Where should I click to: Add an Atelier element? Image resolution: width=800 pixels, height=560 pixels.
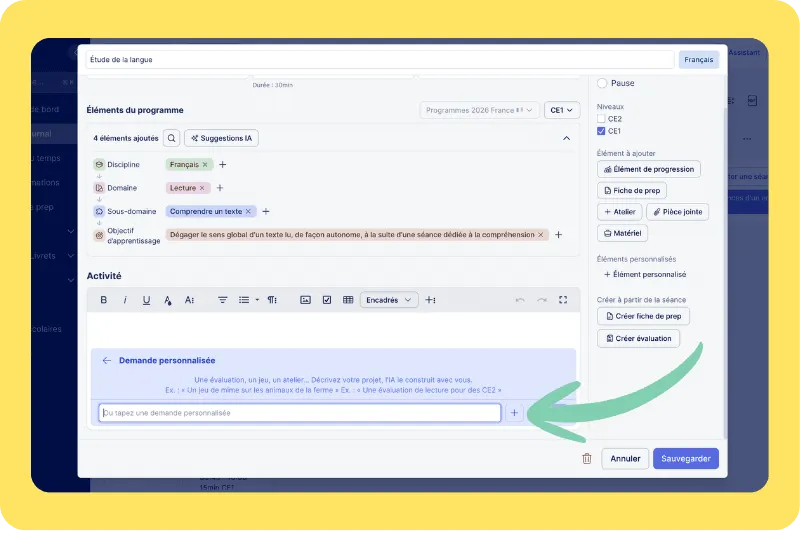pos(619,212)
